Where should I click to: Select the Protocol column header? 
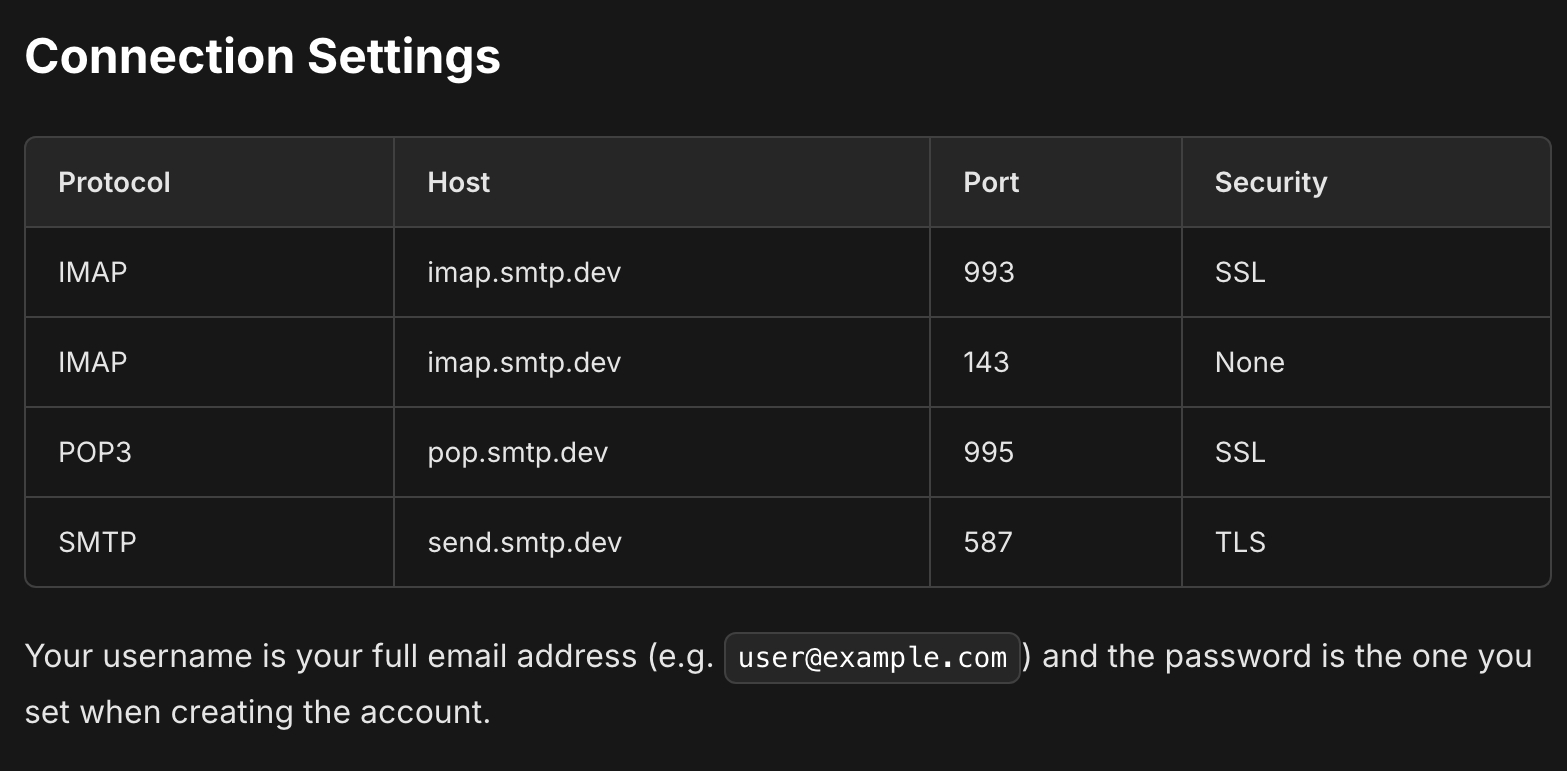click(114, 183)
